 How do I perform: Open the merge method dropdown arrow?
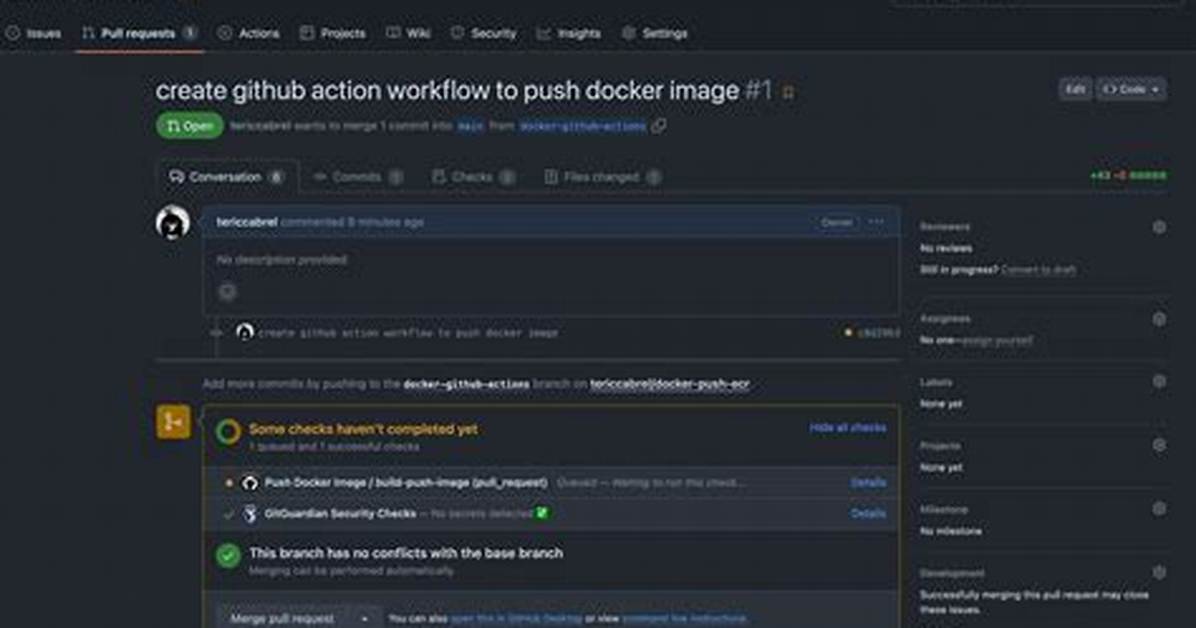pyautogui.click(x=364, y=618)
